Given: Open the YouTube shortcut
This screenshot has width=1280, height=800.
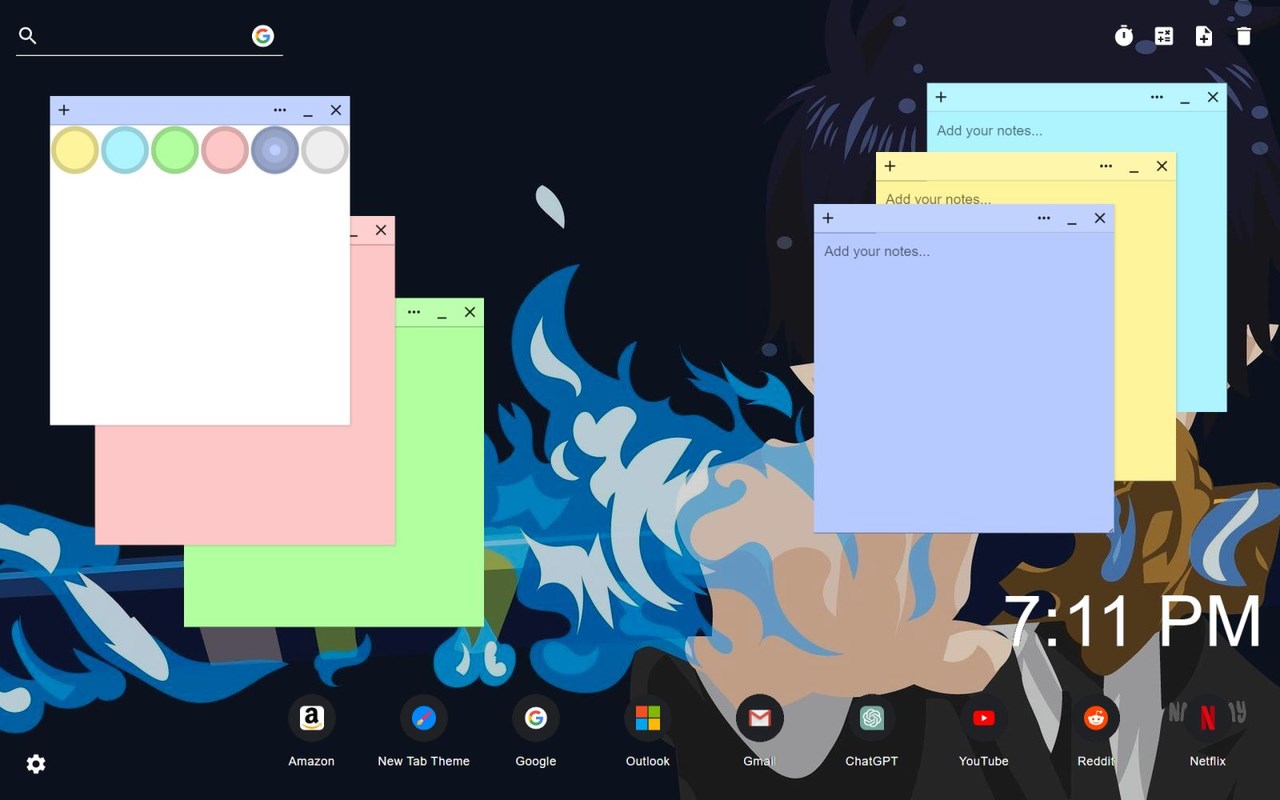Looking at the screenshot, I should [984, 732].
